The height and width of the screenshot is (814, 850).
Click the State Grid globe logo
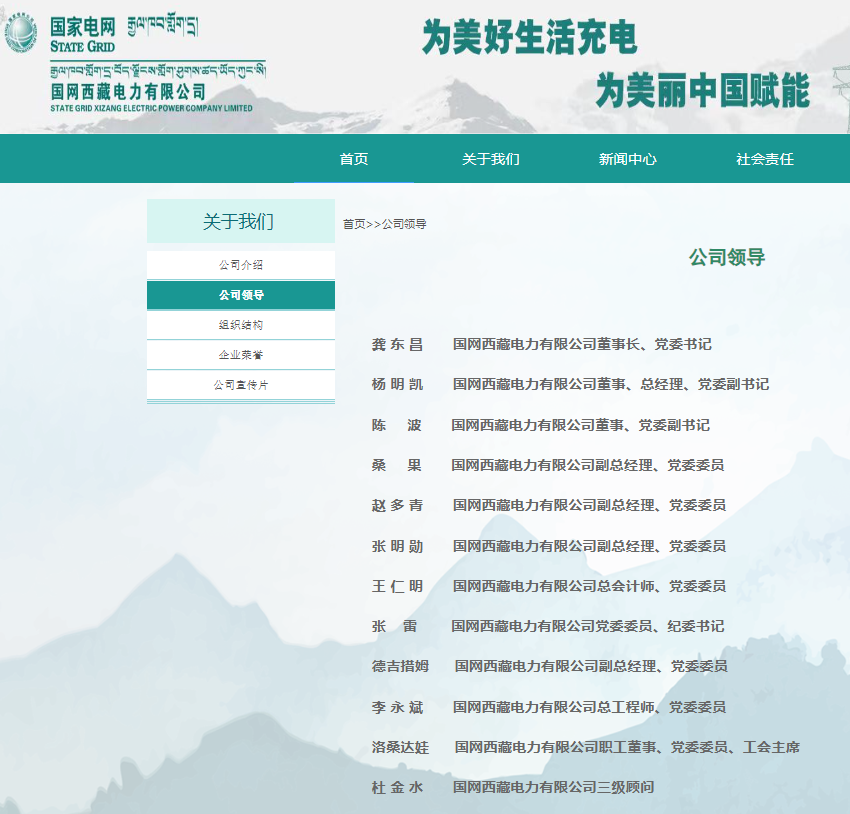[x=19, y=30]
